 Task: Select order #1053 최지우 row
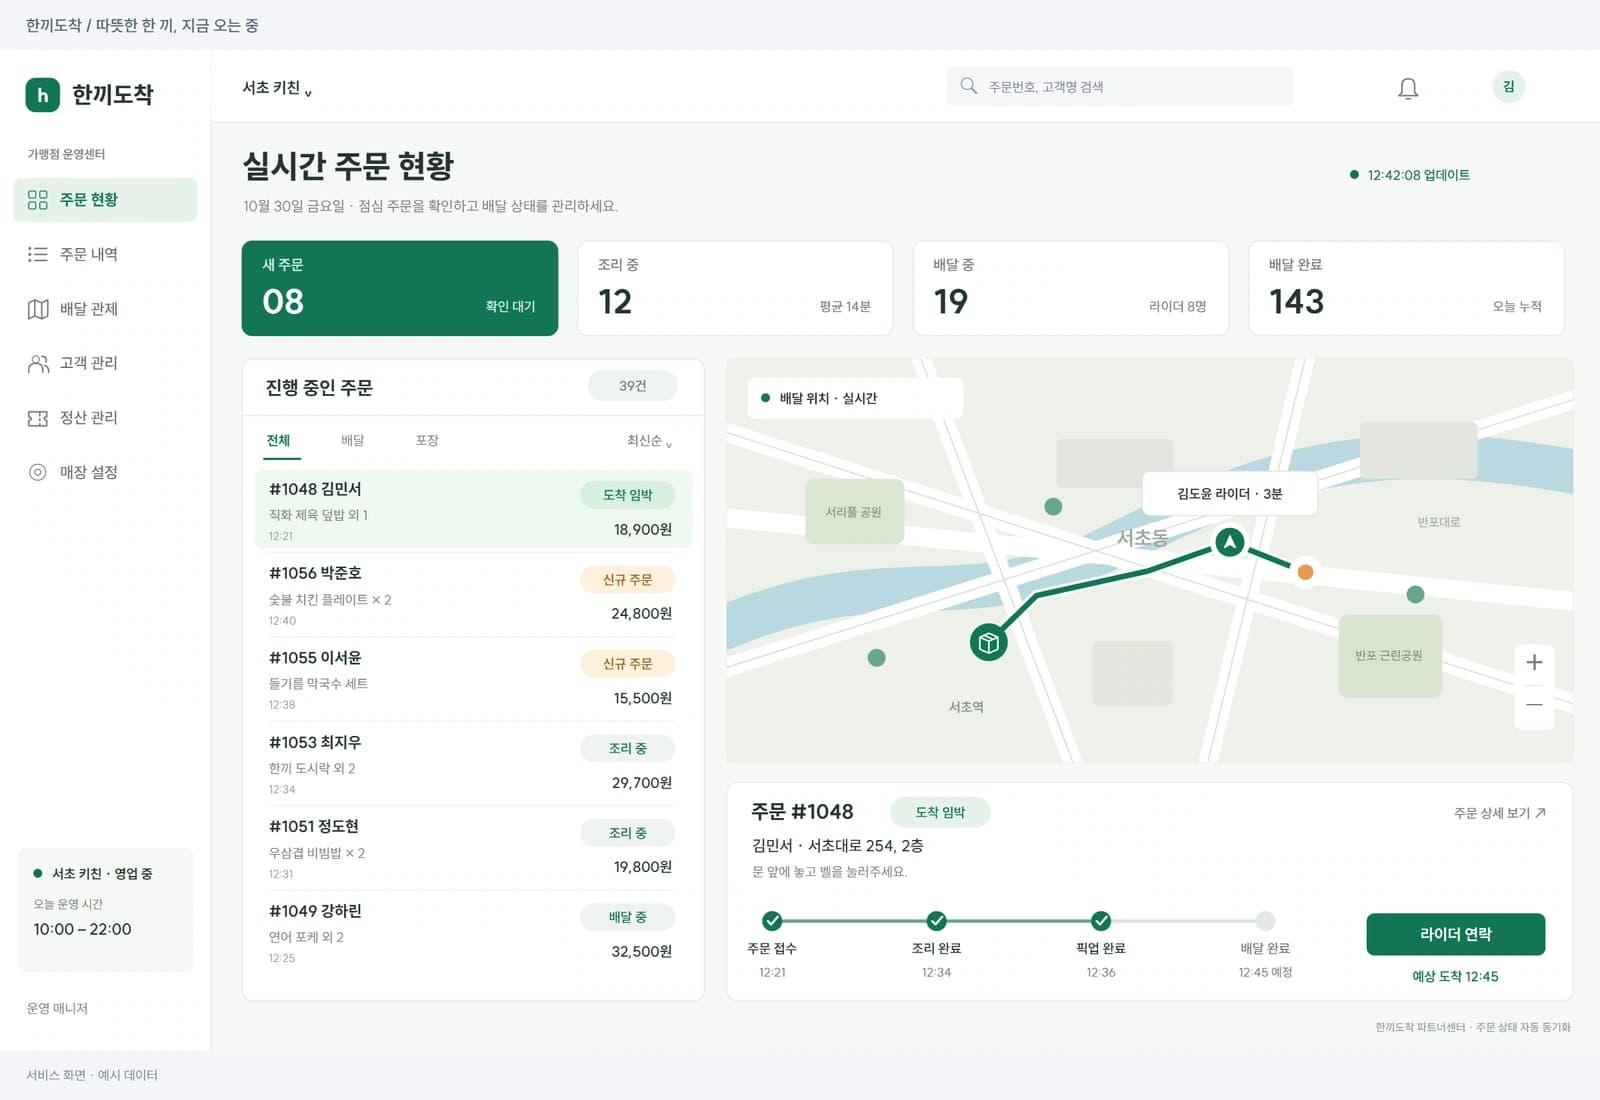click(x=473, y=764)
